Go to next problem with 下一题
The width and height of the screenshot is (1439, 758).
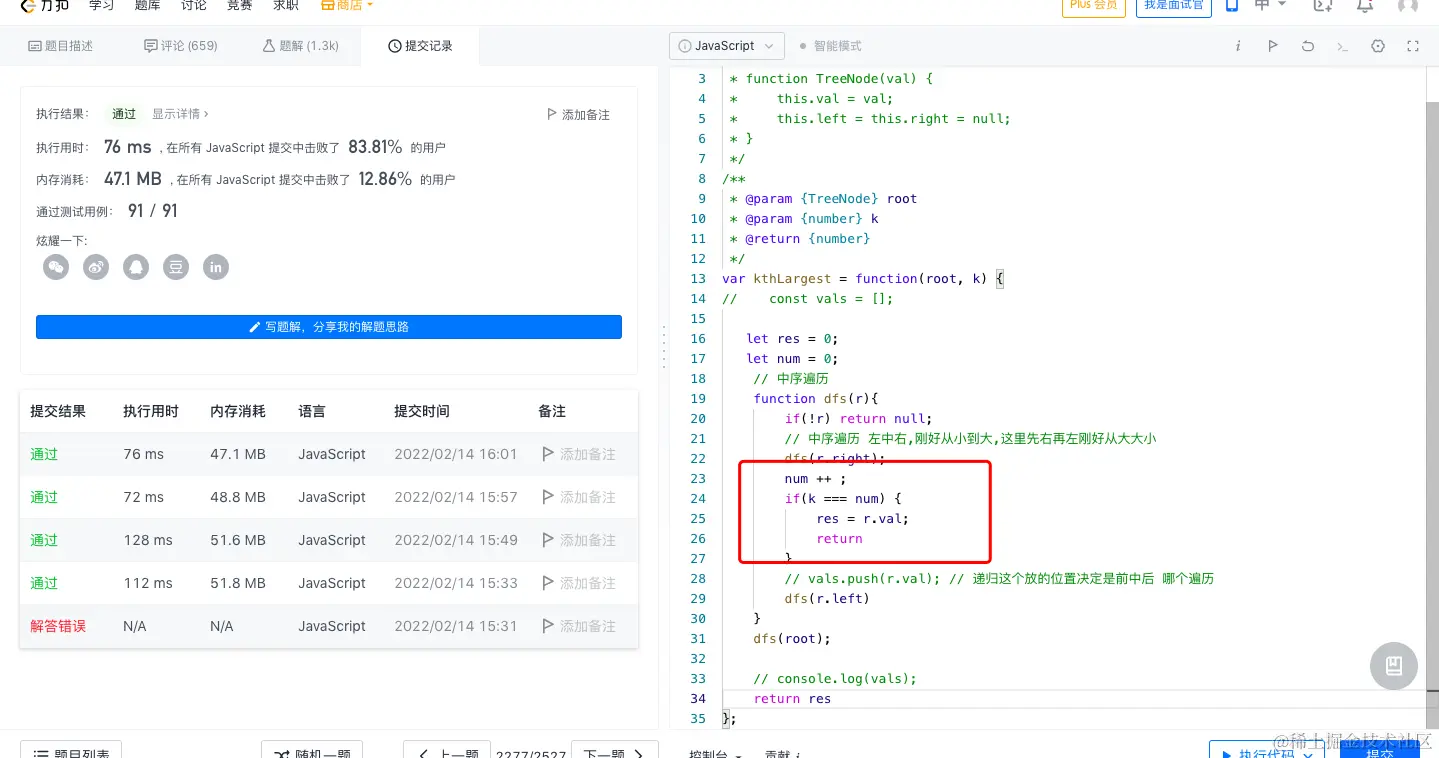pos(614,750)
